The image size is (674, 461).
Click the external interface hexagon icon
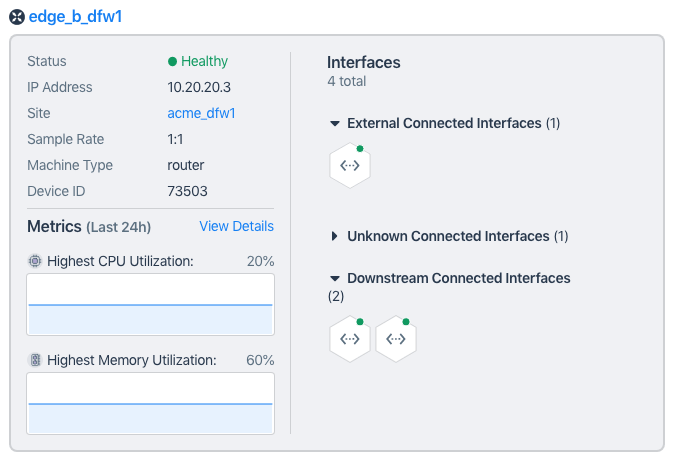[x=350, y=167]
